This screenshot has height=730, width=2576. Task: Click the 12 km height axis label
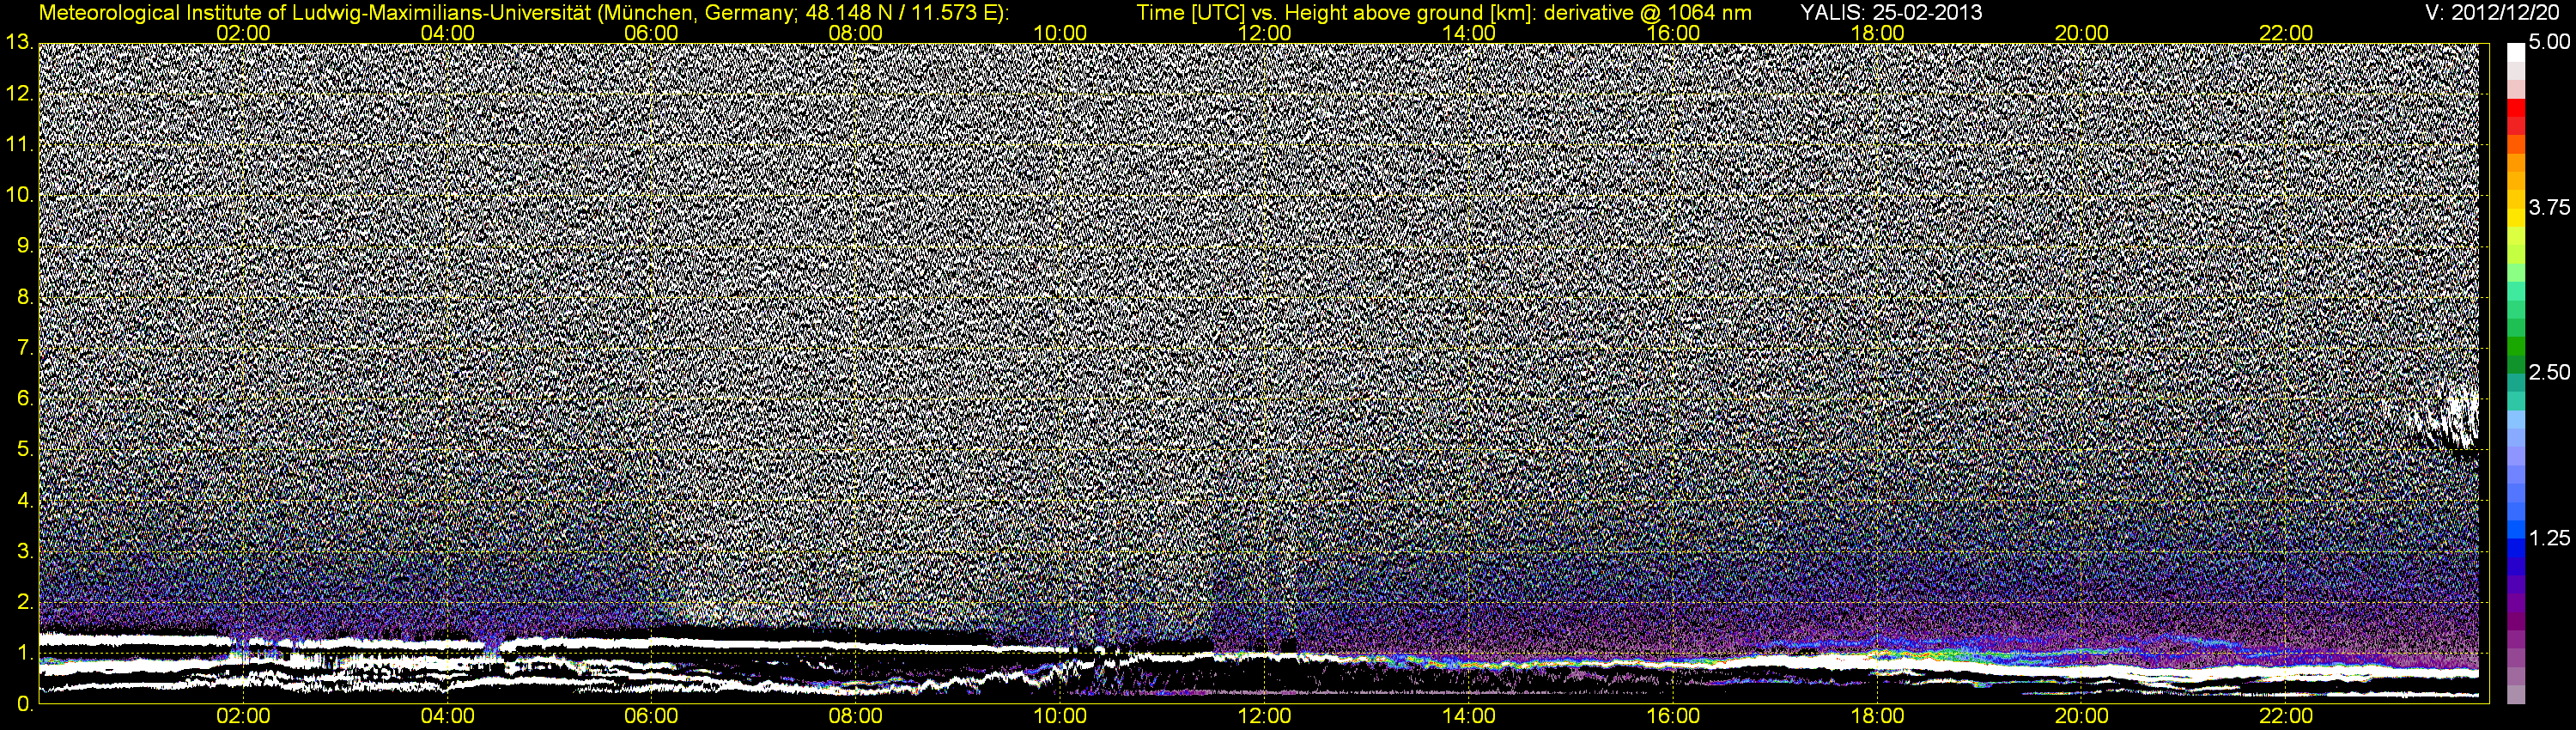tap(18, 94)
